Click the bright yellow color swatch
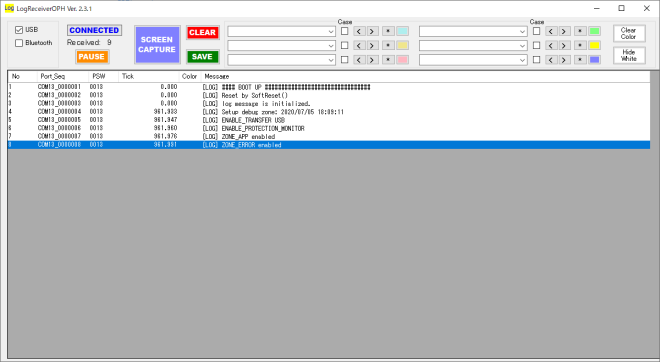The width and height of the screenshot is (660, 362). click(594, 45)
